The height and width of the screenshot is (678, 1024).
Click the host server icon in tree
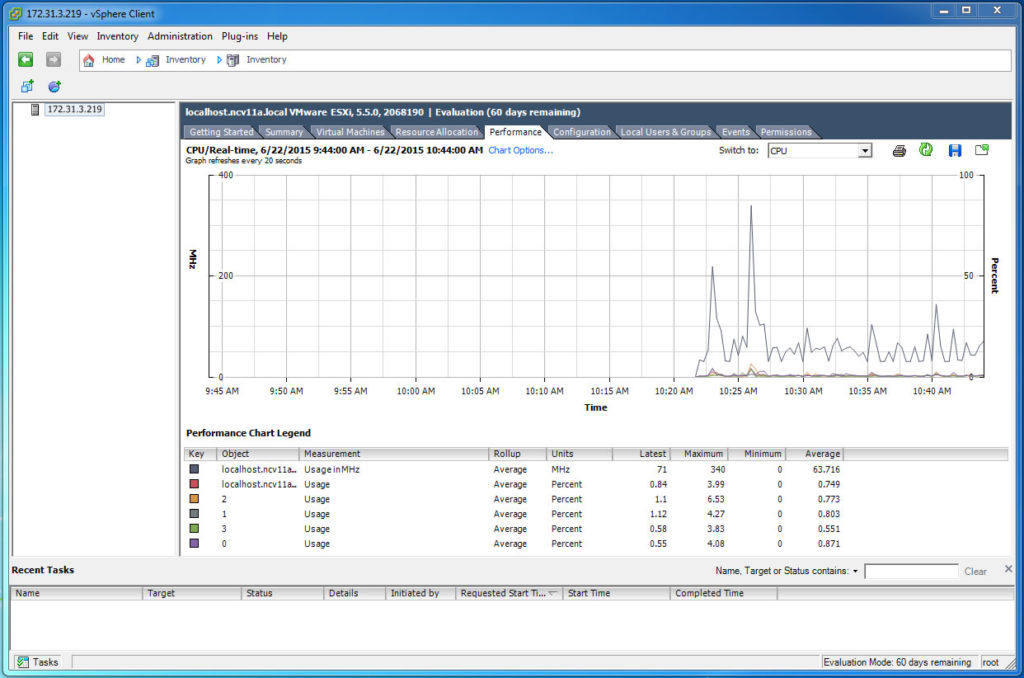tap(35, 109)
